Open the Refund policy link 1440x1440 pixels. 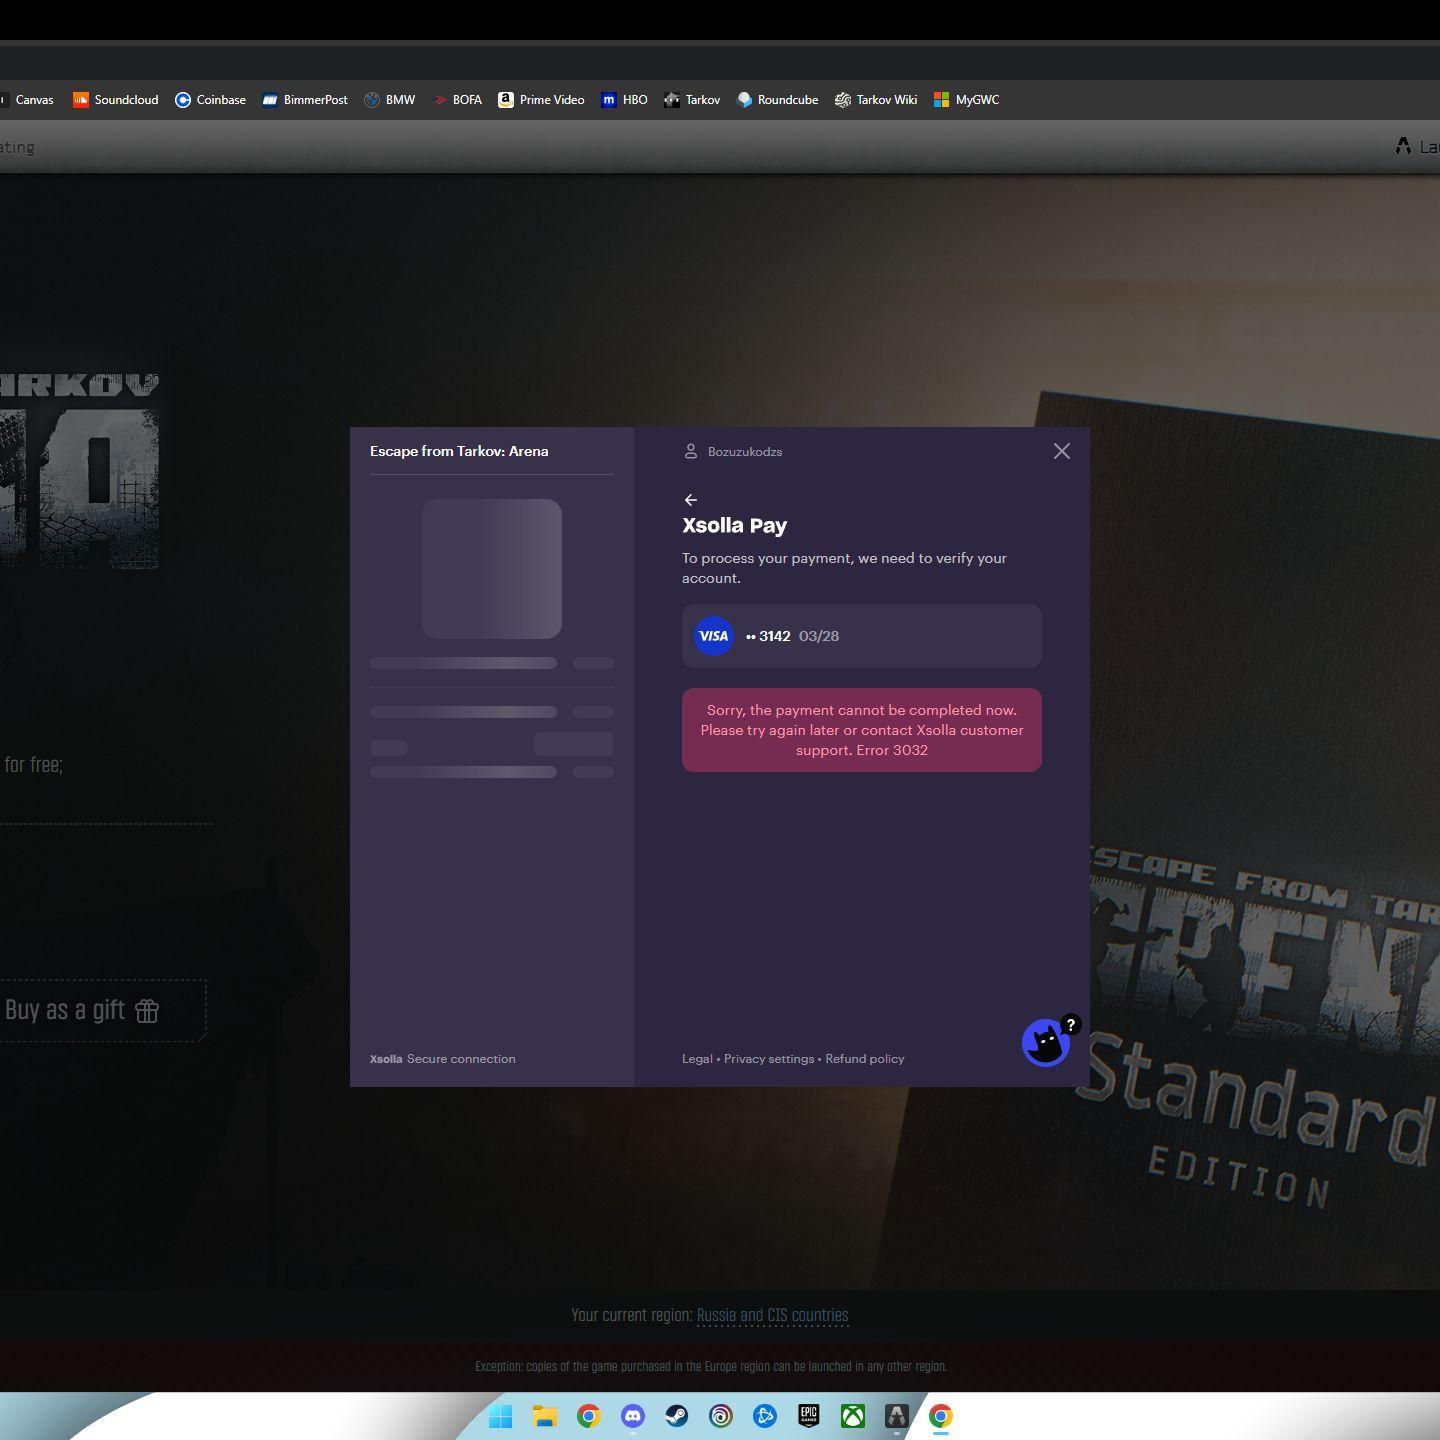[x=865, y=1059]
